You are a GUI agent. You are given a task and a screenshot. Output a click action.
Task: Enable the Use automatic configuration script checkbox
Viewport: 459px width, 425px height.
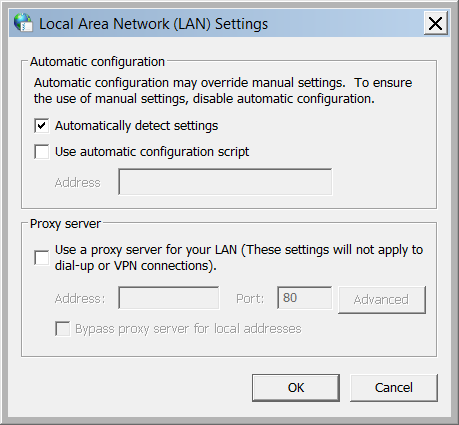[x=42, y=152]
